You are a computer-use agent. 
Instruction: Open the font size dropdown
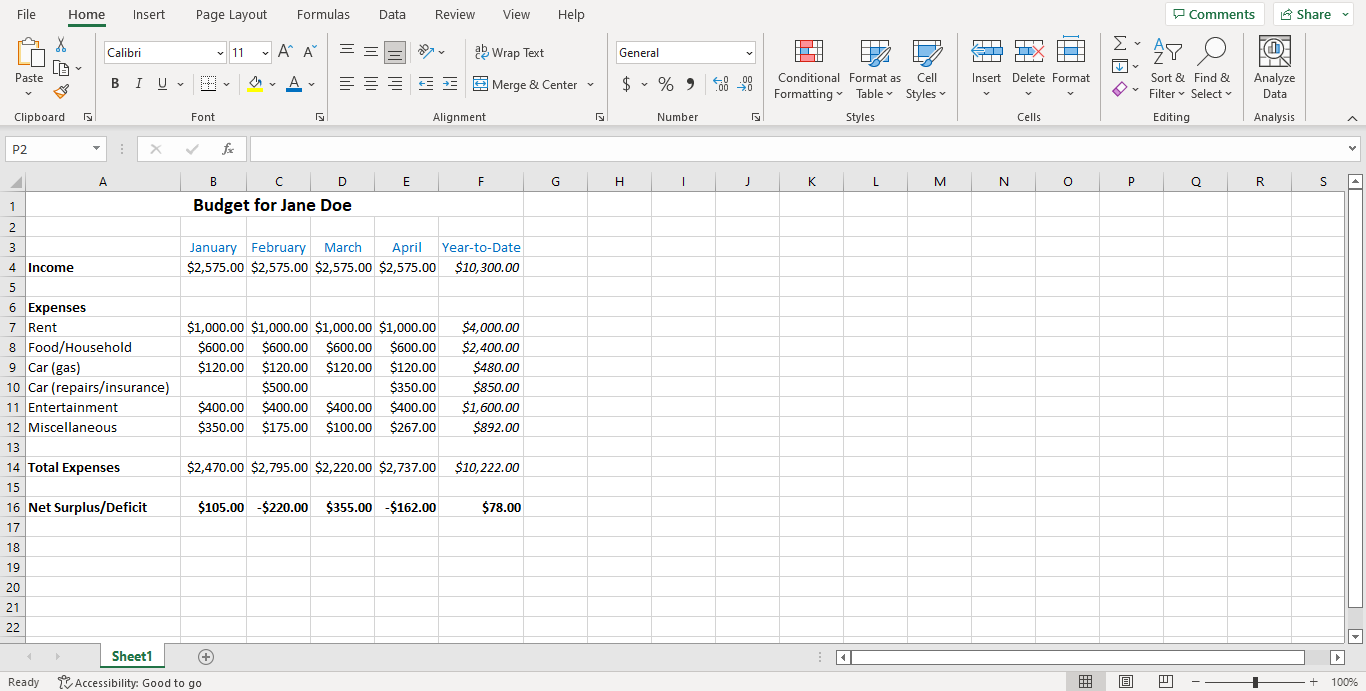tap(265, 52)
